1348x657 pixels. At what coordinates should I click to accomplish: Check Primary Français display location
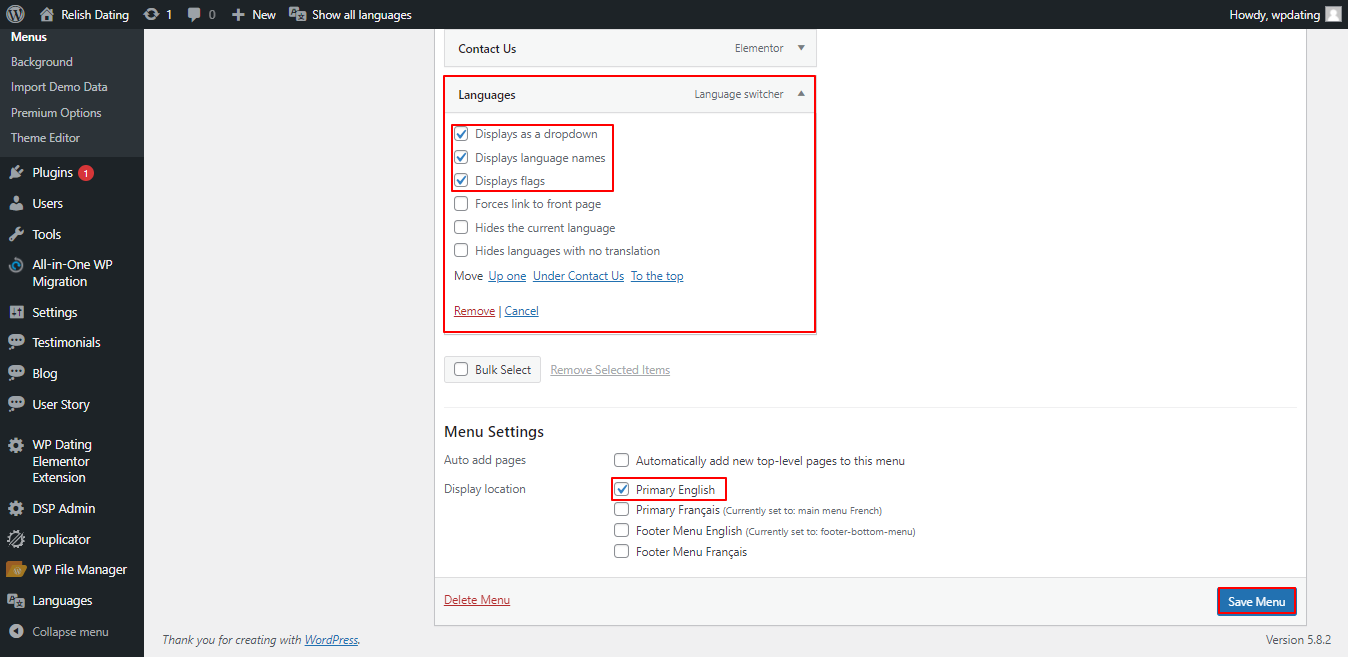[622, 510]
